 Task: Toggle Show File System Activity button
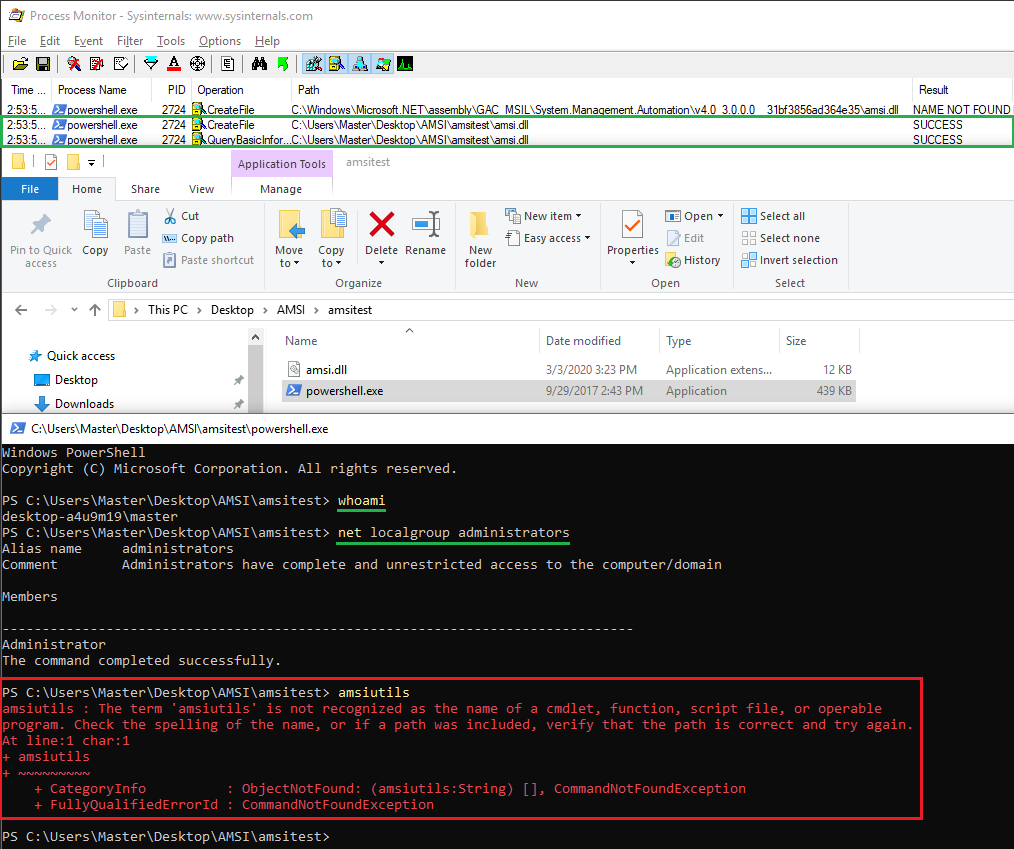click(x=336, y=64)
